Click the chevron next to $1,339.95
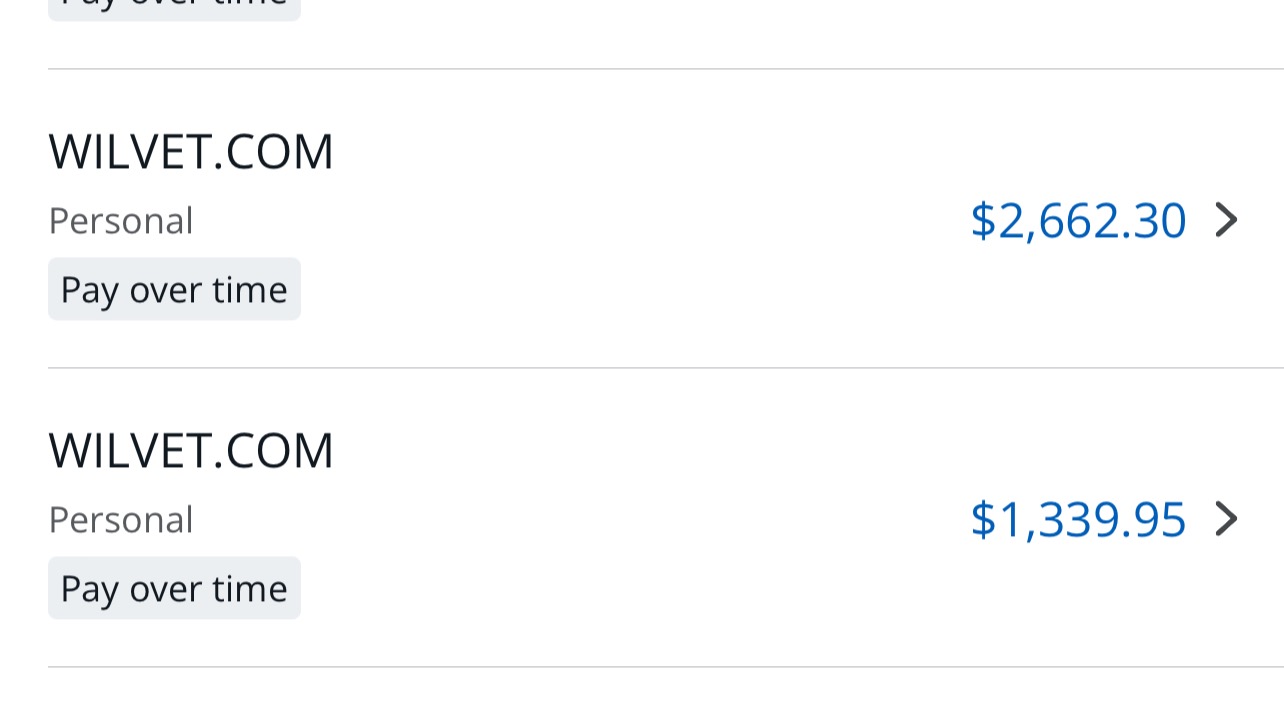Image resolution: width=1284 pixels, height=725 pixels. pyautogui.click(x=1226, y=519)
